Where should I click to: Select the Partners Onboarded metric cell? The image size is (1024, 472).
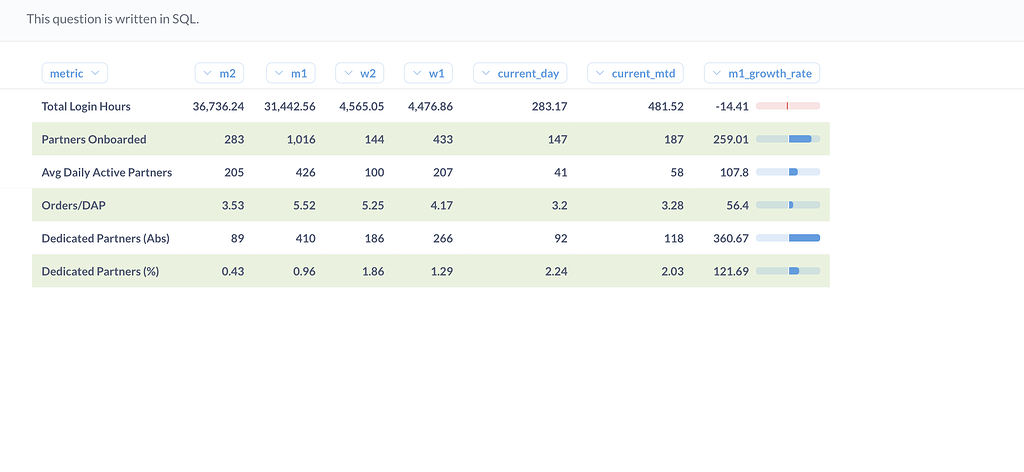click(94, 139)
